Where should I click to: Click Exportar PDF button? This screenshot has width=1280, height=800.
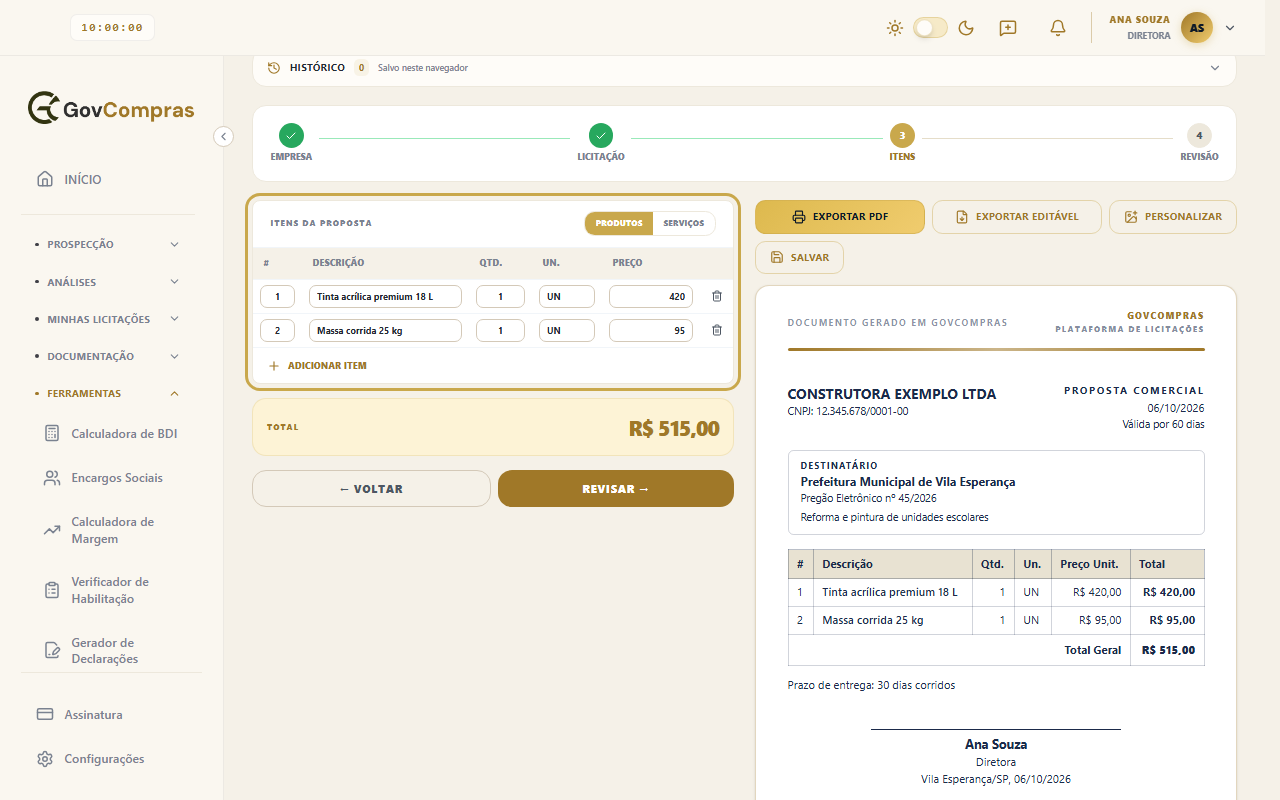tap(840, 217)
